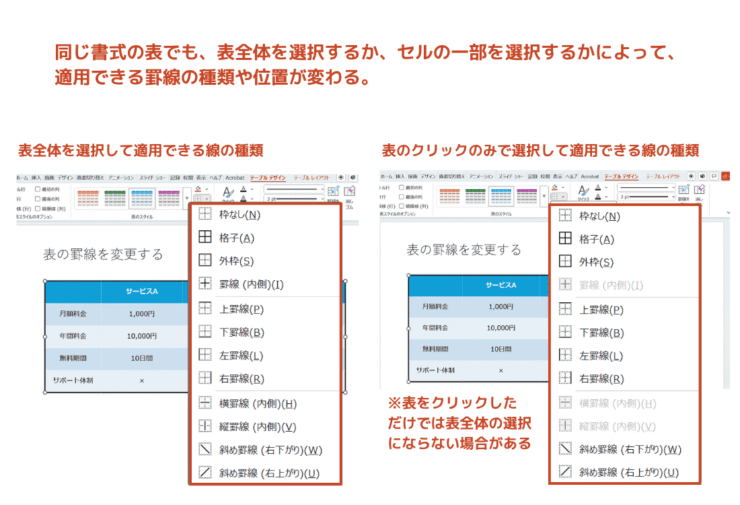The height and width of the screenshot is (505, 740).
Task: Click the 表の罫線を変更する title in the left slide
Action: pos(103,254)
